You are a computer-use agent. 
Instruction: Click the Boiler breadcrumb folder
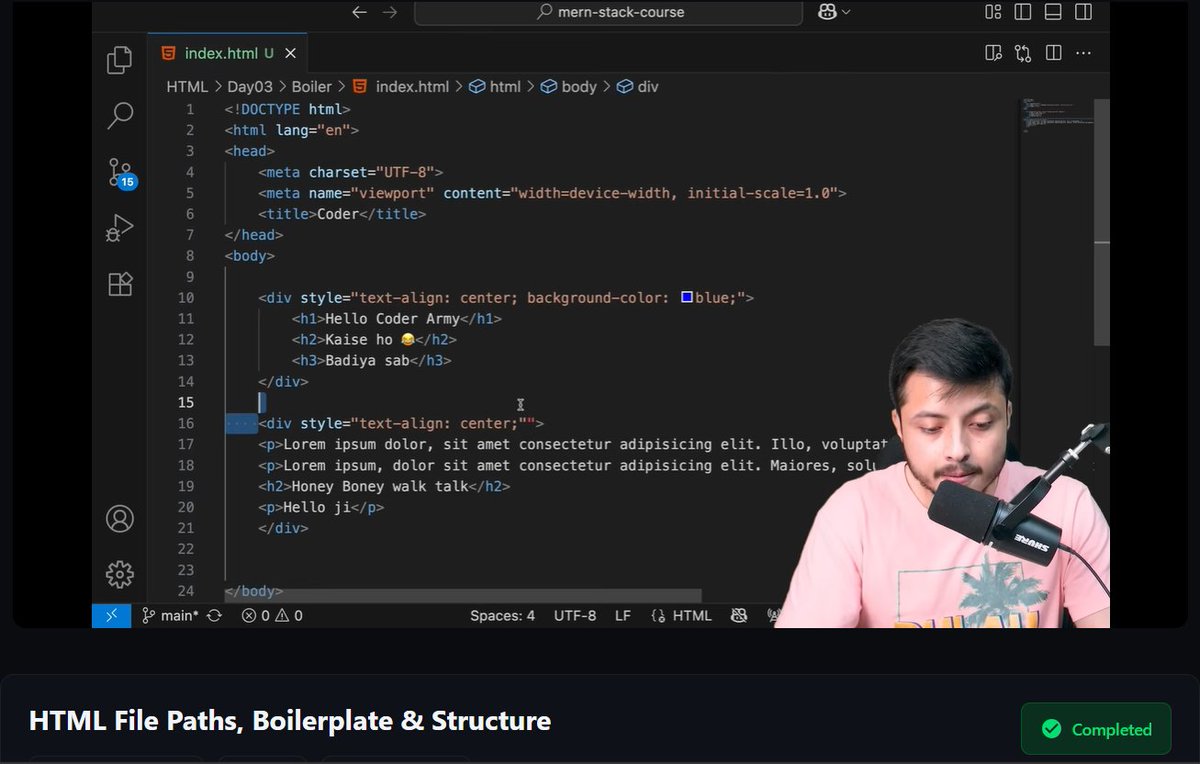click(x=311, y=87)
